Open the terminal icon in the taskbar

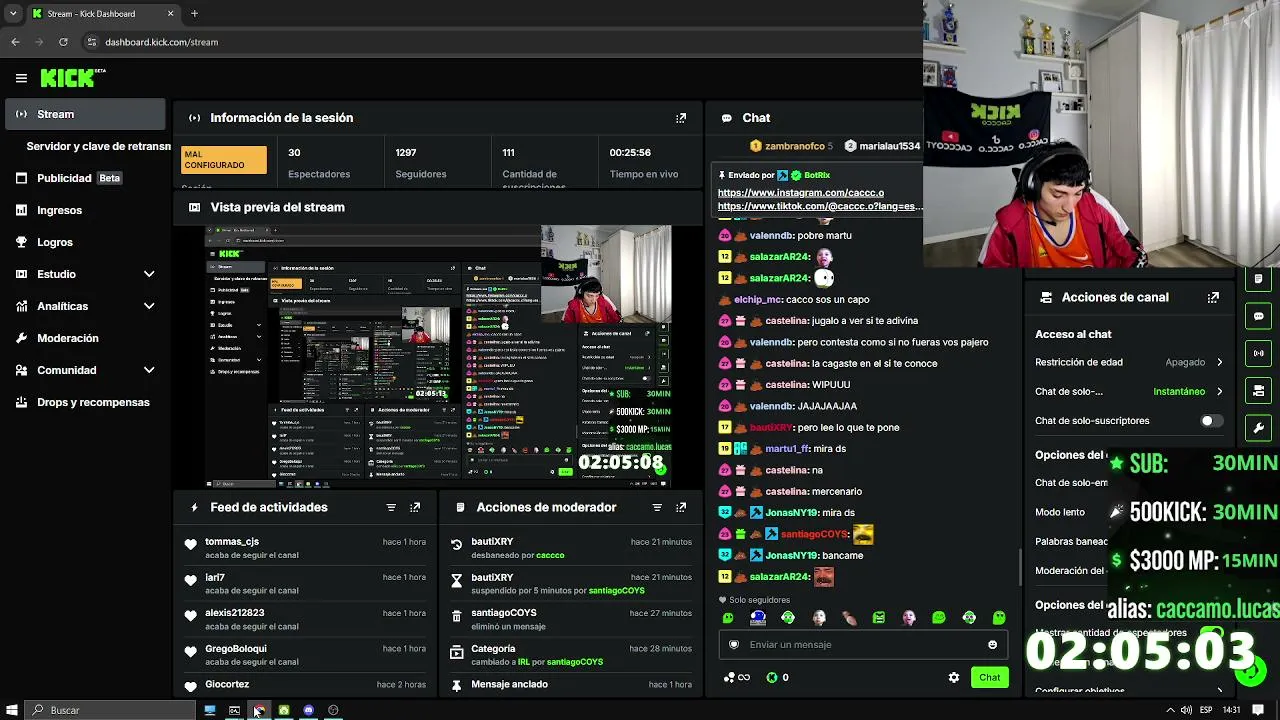click(234, 710)
